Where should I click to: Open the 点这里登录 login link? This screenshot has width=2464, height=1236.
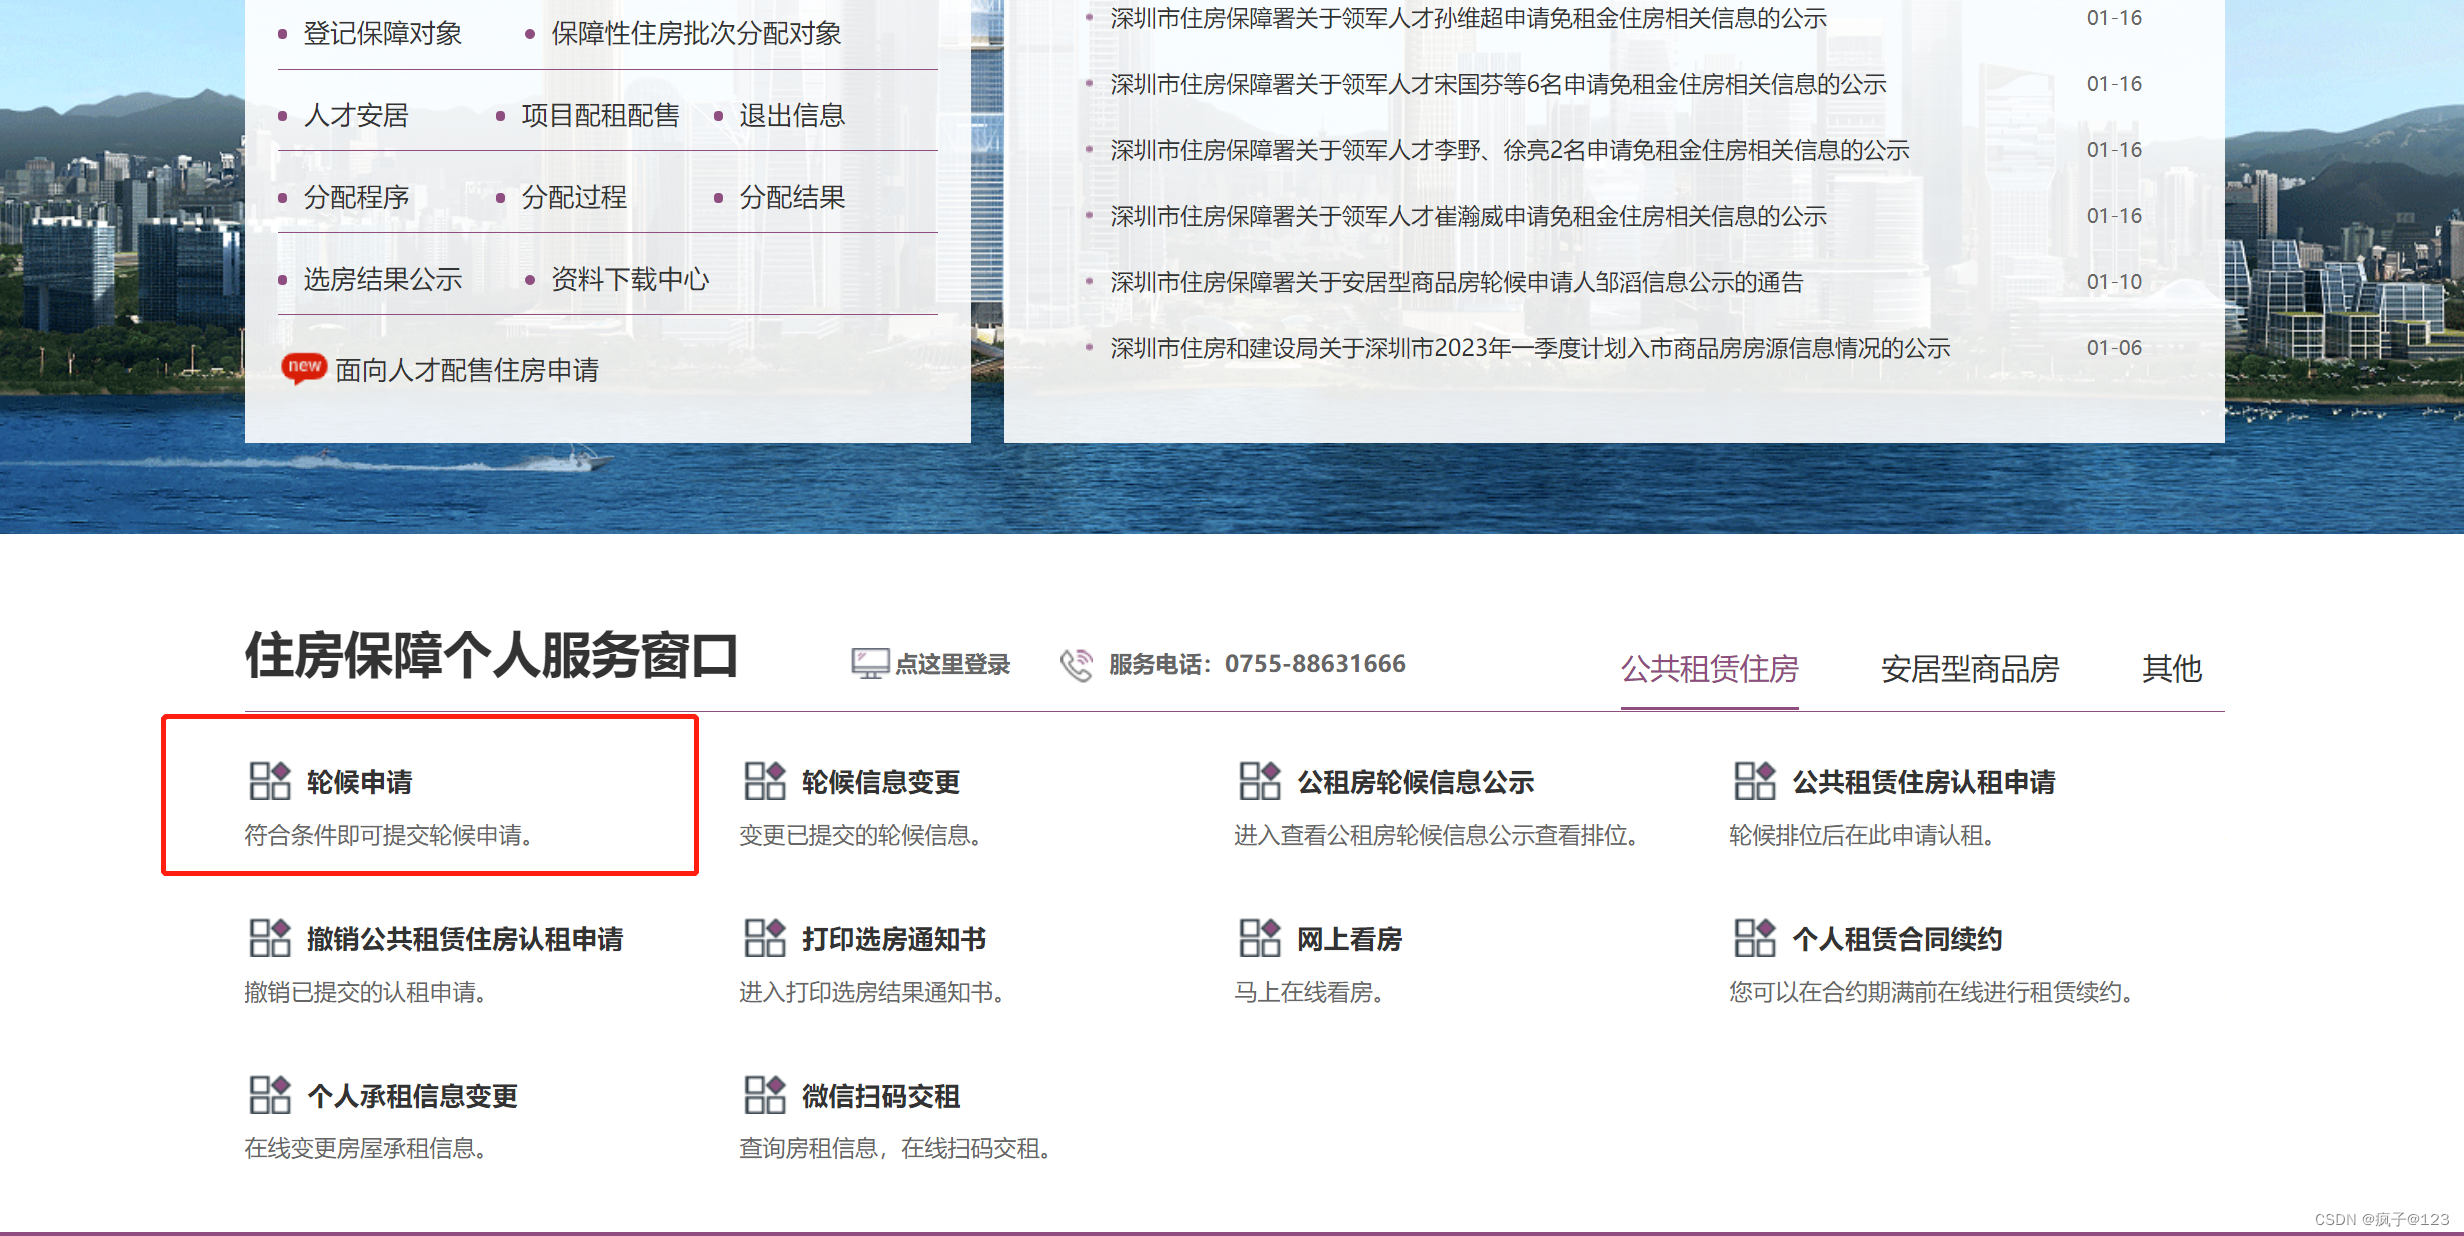(x=952, y=664)
